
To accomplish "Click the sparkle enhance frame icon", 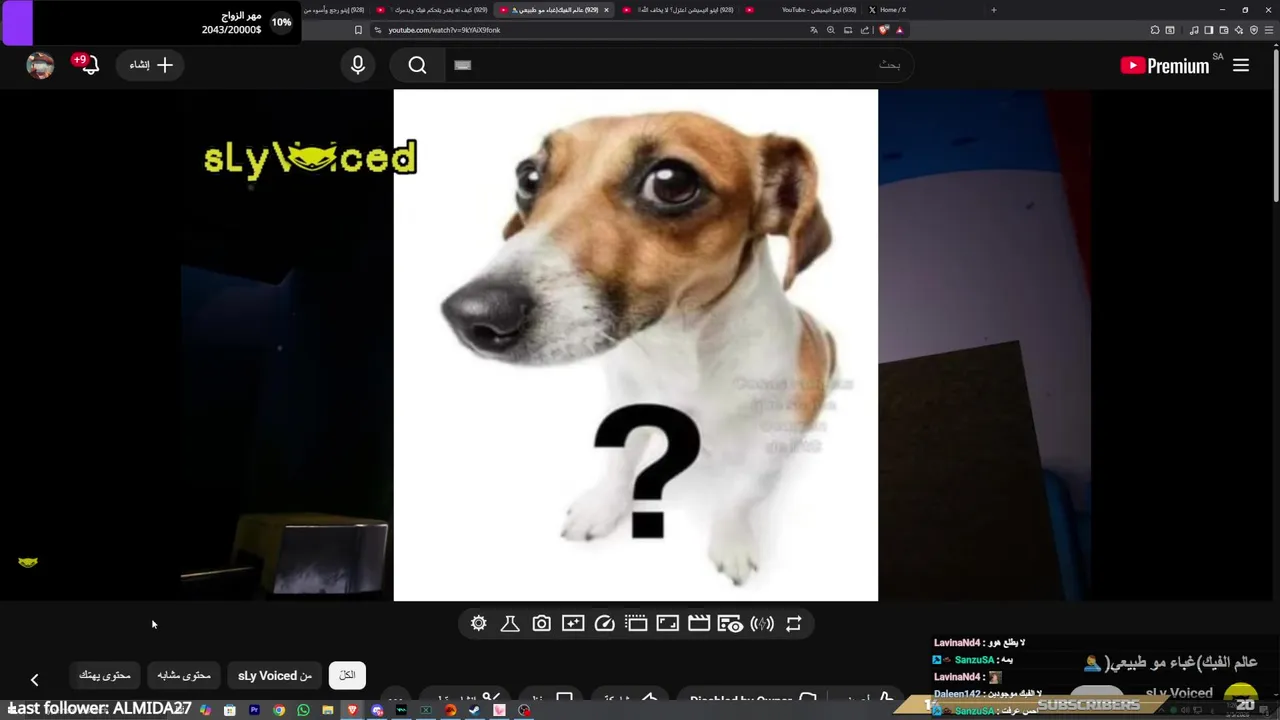I will (x=573, y=624).
